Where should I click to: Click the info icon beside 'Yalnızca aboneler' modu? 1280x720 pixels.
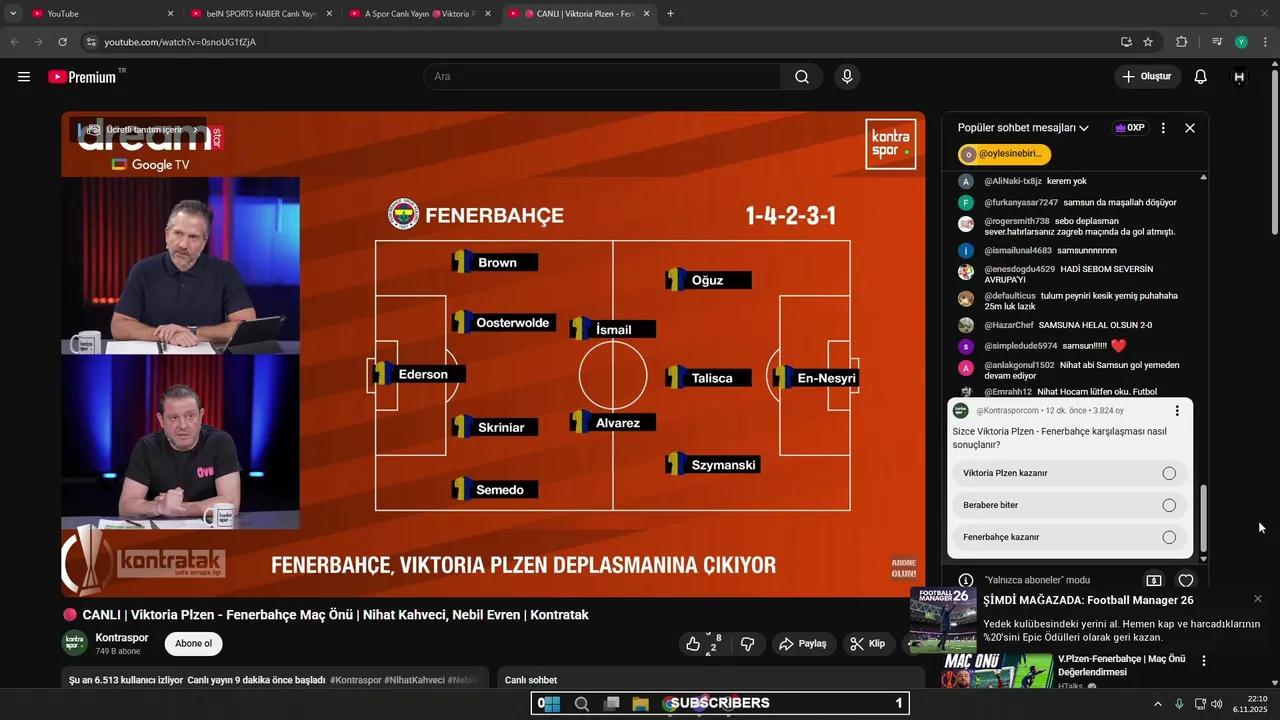coord(966,580)
